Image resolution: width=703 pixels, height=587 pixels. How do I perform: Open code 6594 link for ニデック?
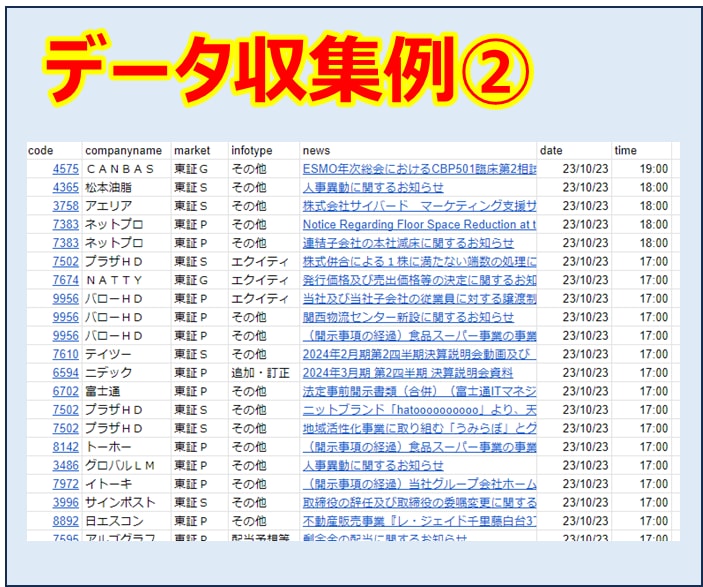(65, 373)
